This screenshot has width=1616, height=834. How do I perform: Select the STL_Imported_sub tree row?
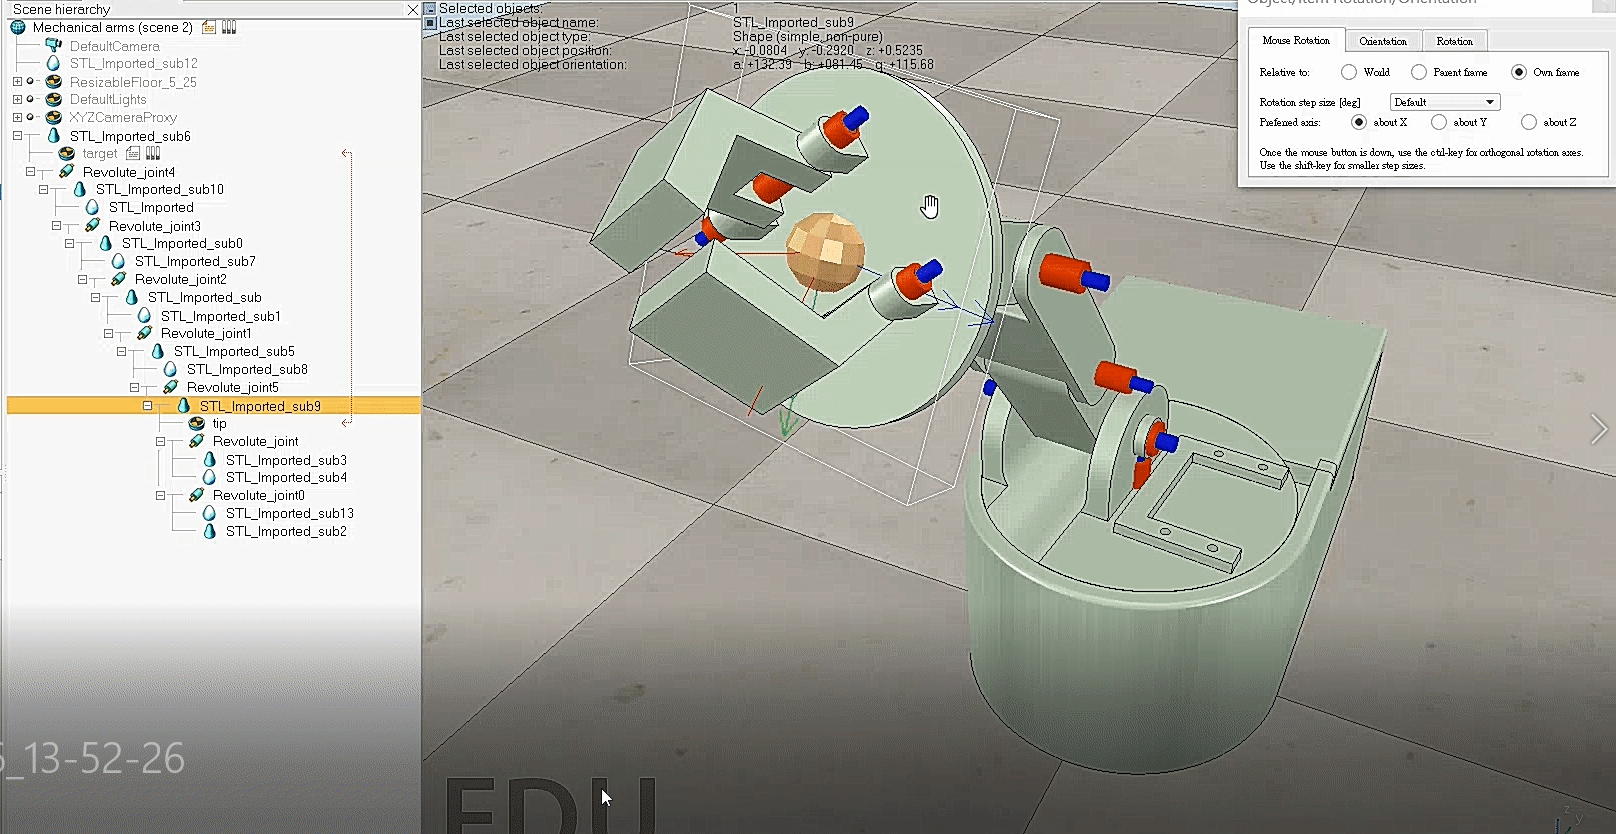tap(204, 297)
